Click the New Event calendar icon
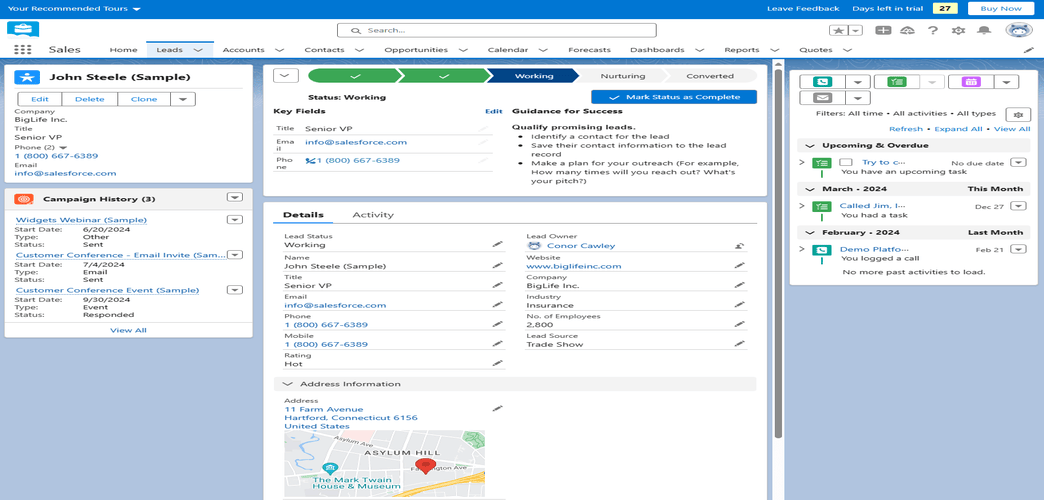The width and height of the screenshot is (1044, 500). [971, 81]
